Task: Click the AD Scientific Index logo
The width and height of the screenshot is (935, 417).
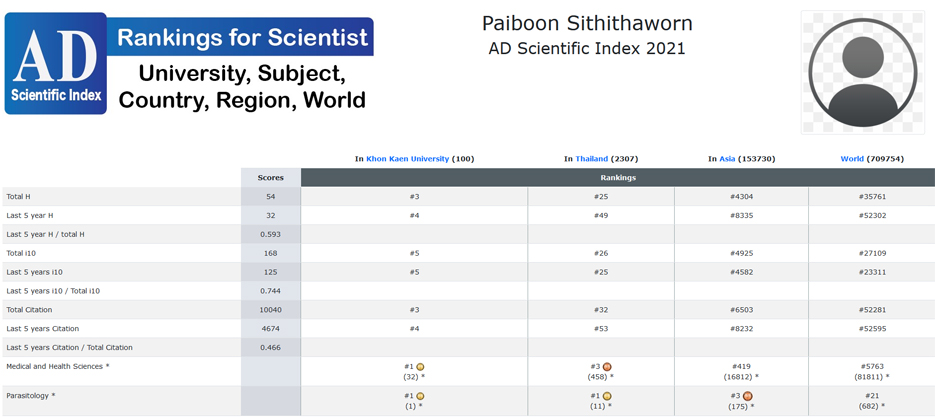Action: click(x=55, y=63)
